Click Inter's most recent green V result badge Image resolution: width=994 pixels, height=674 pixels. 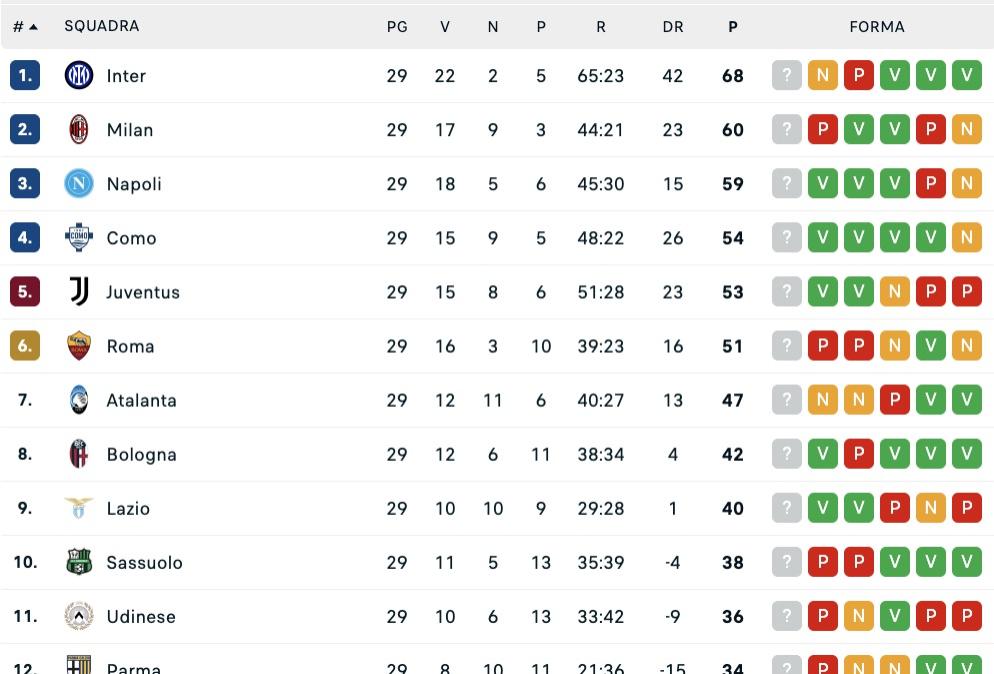click(x=967, y=75)
